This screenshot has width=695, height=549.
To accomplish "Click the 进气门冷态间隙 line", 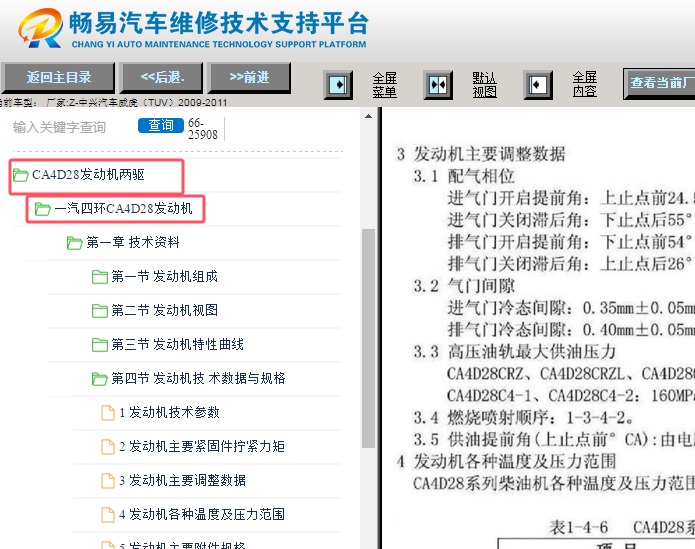I will (x=571, y=308).
